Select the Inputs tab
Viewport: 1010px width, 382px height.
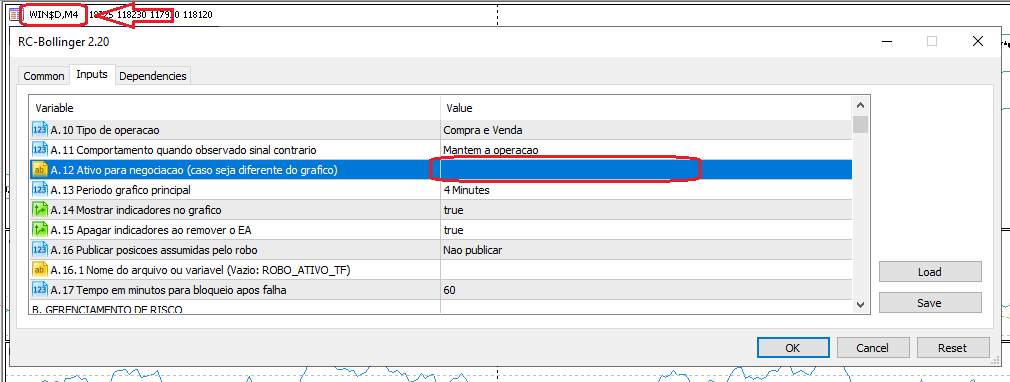click(x=92, y=74)
